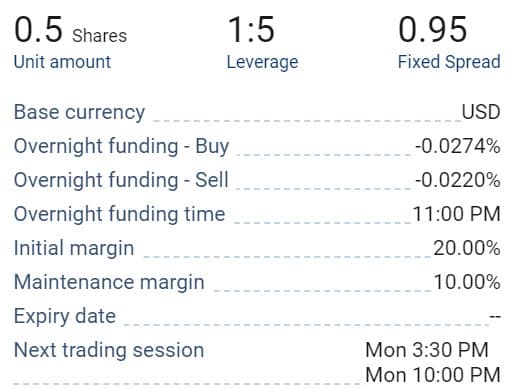Image resolution: width=529 pixels, height=389 pixels.
Task: Click the USD base currency value
Action: coord(481,112)
